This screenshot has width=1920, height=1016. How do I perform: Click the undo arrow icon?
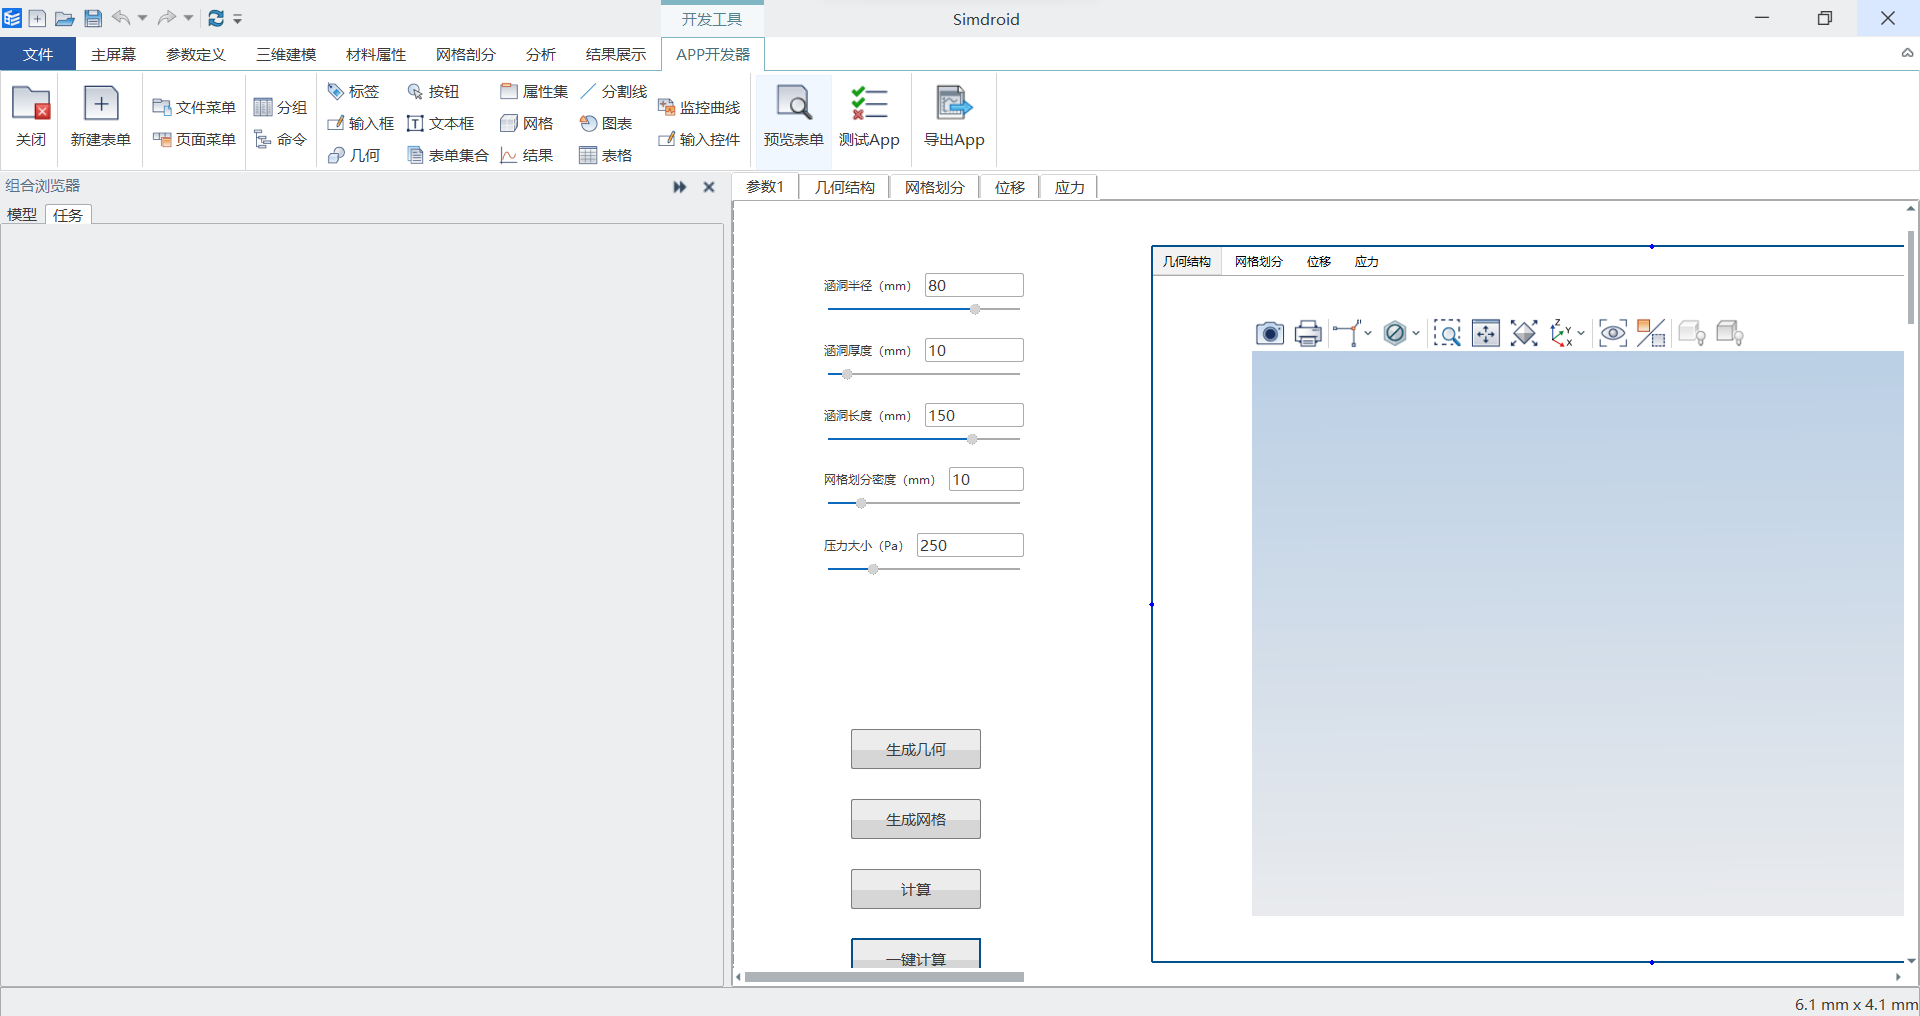[x=121, y=18]
